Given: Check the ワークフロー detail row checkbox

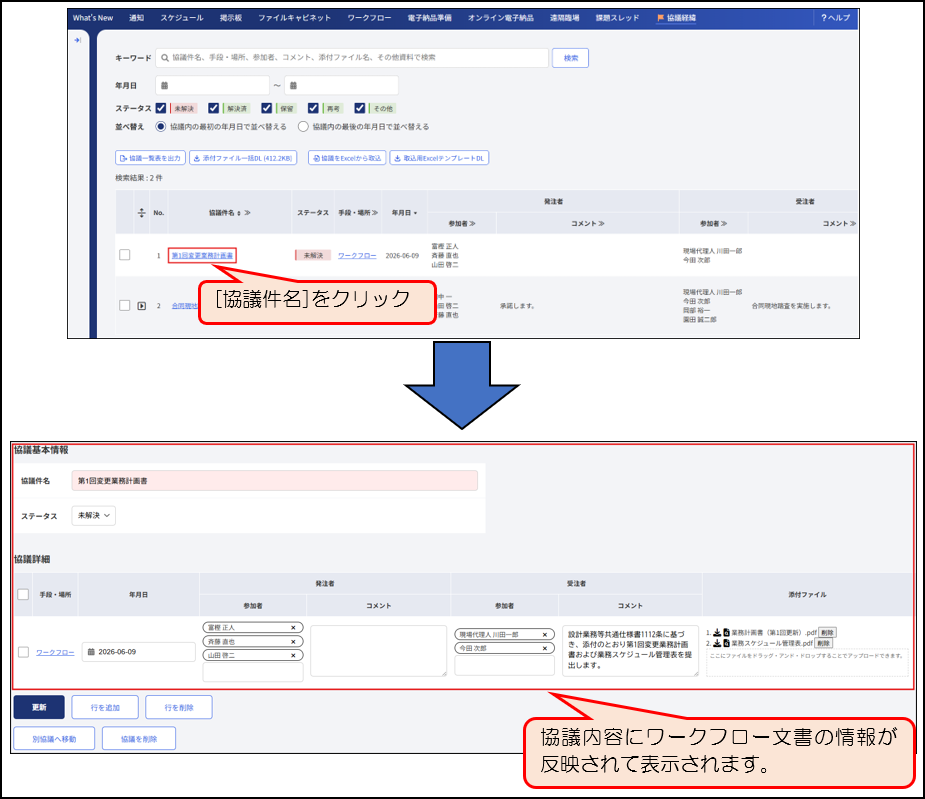Looking at the screenshot, I should tap(23, 652).
